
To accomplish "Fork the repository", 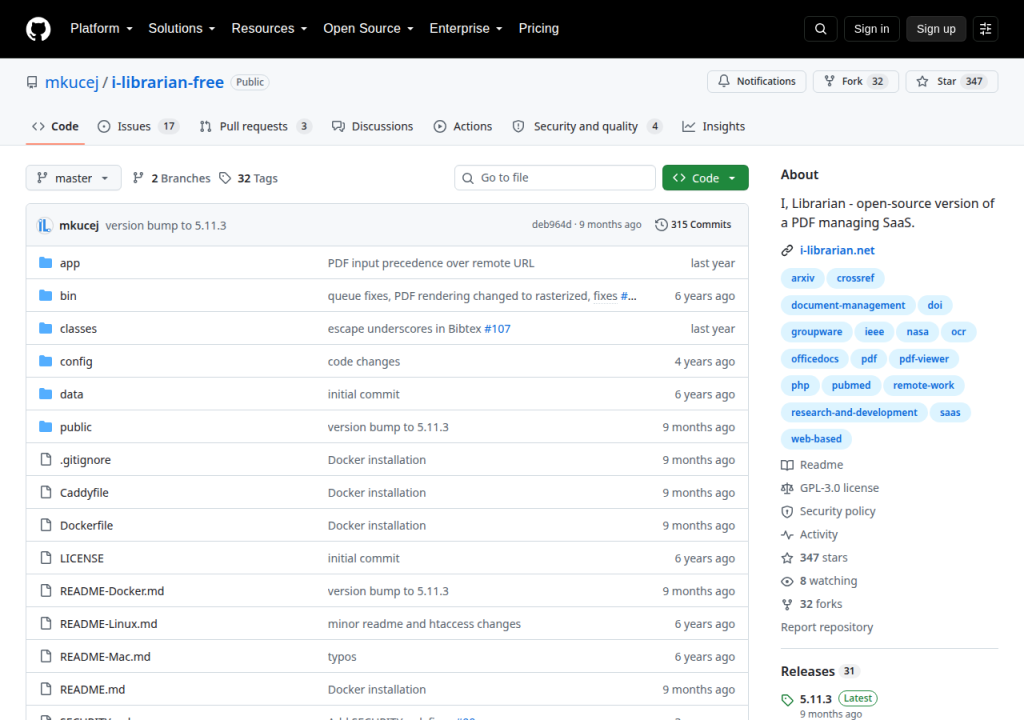I will [856, 81].
